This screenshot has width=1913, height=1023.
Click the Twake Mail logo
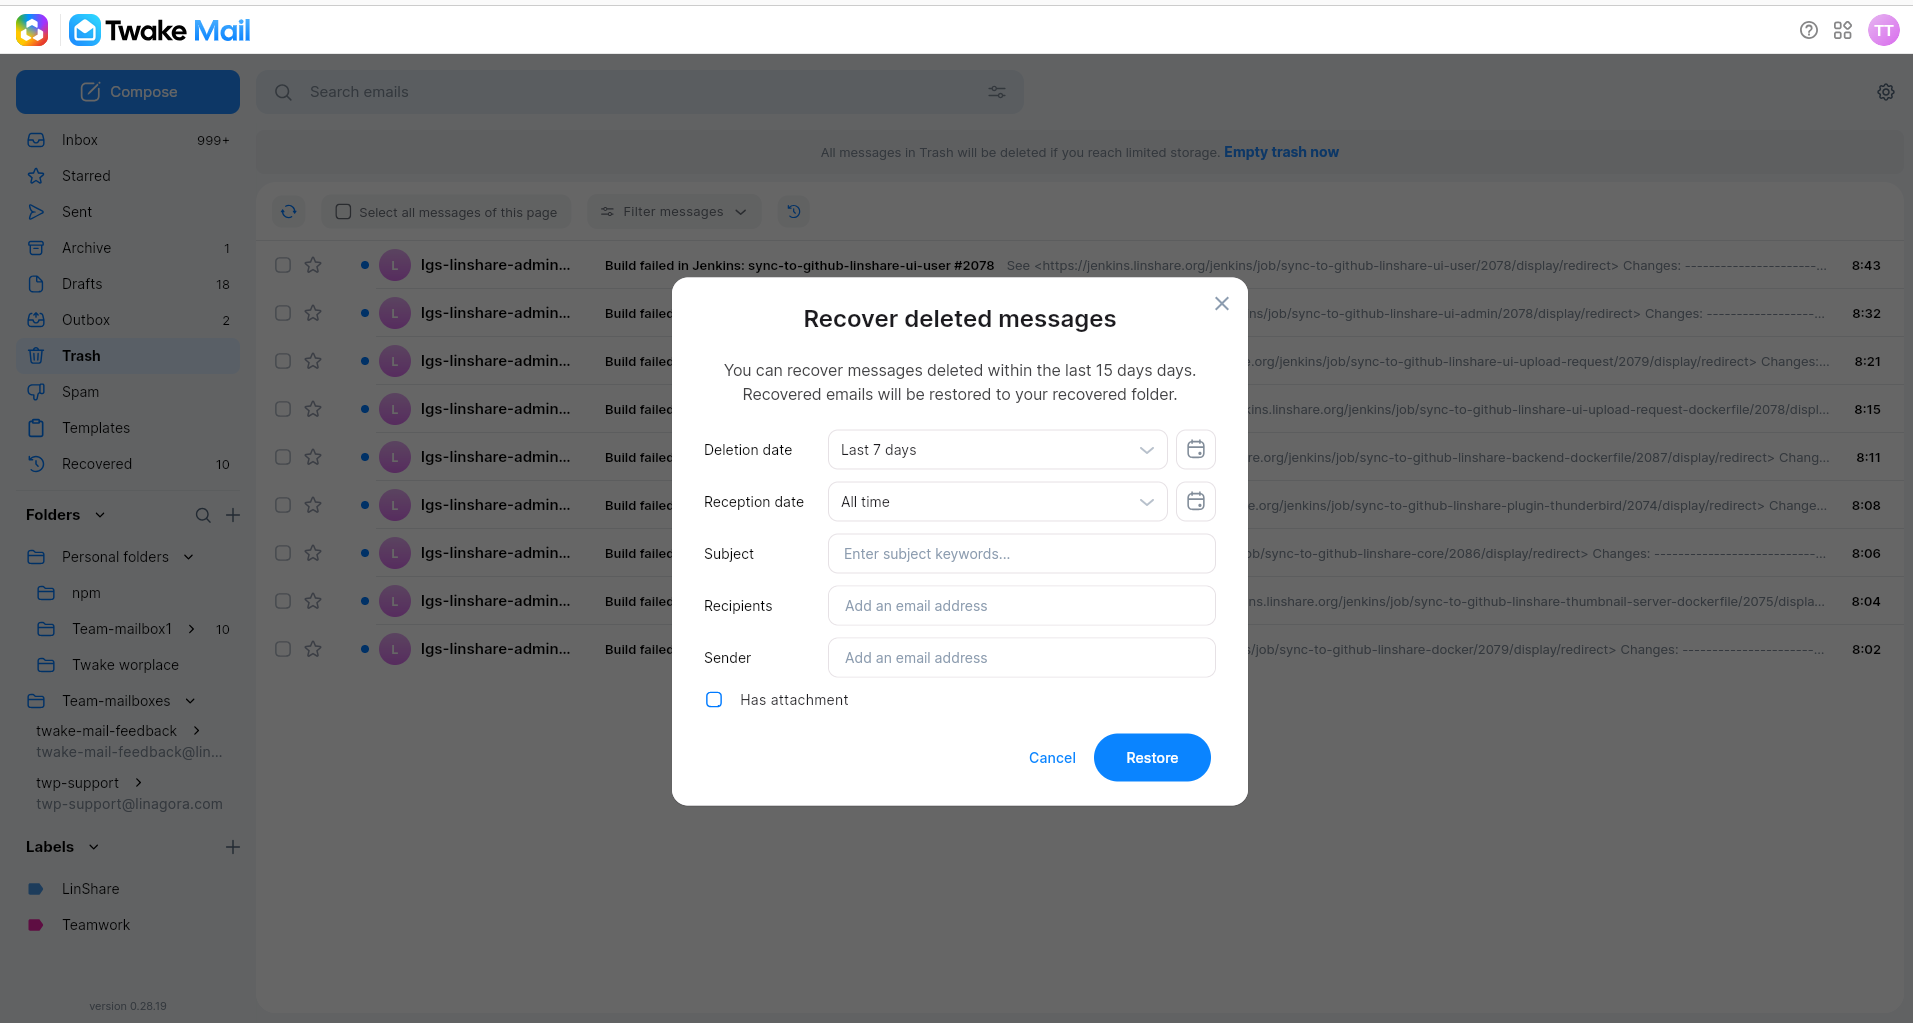160,31
